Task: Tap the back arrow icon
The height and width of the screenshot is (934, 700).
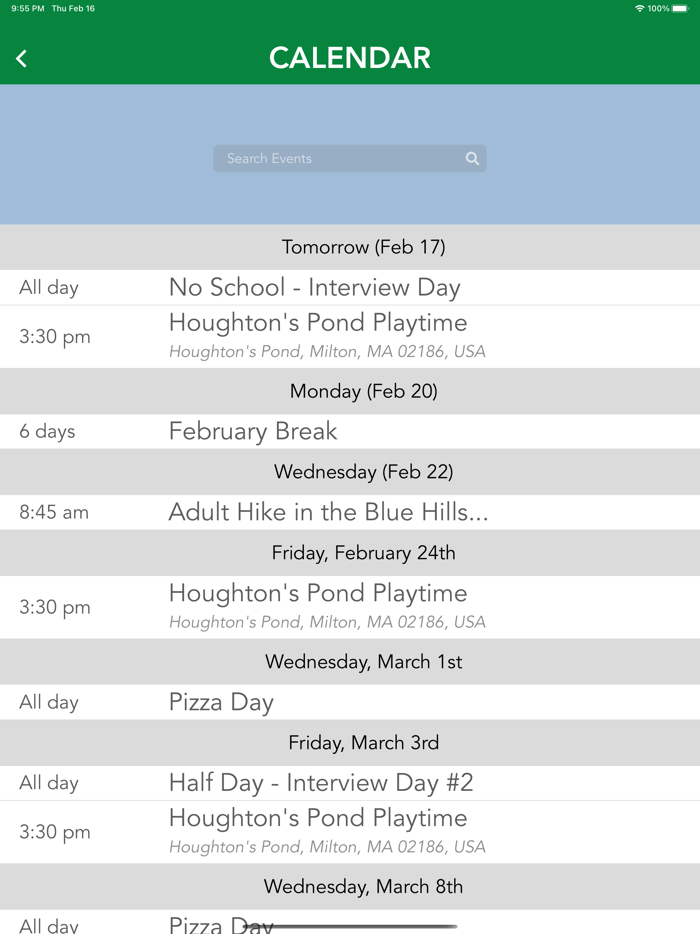Action: tap(22, 59)
